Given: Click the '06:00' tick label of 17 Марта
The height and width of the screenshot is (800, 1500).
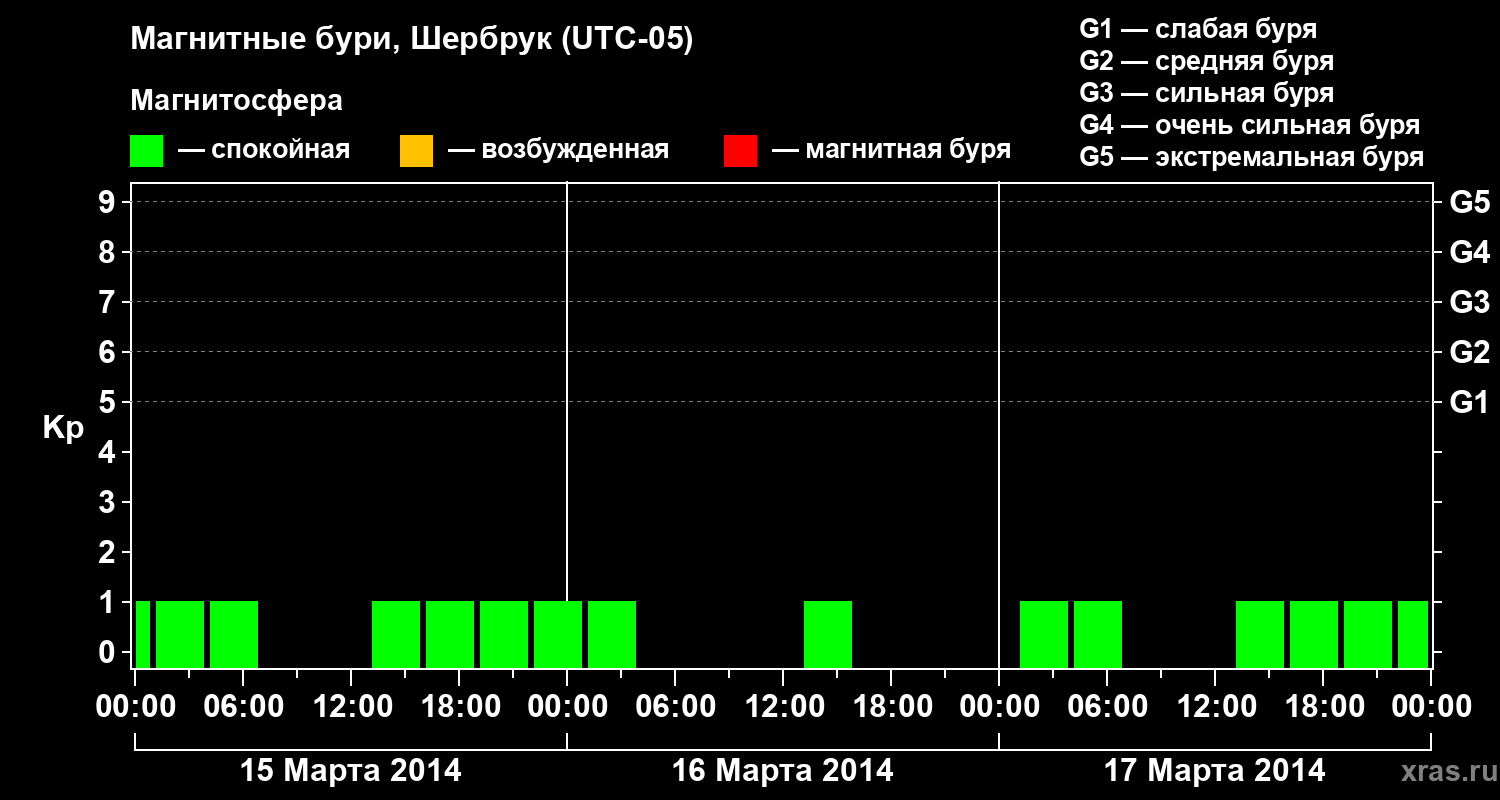Looking at the screenshot, I should [1107, 707].
